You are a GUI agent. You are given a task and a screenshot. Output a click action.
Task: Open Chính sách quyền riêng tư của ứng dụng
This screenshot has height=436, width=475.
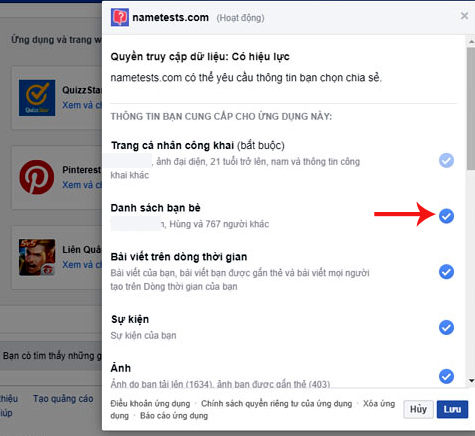coord(276,403)
